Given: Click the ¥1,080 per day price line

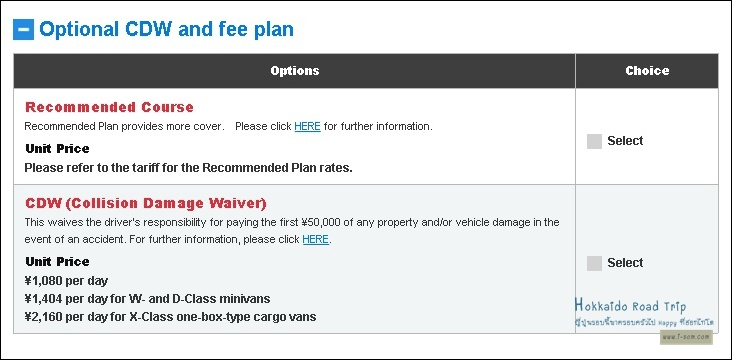Looking at the screenshot, I should (66, 281).
